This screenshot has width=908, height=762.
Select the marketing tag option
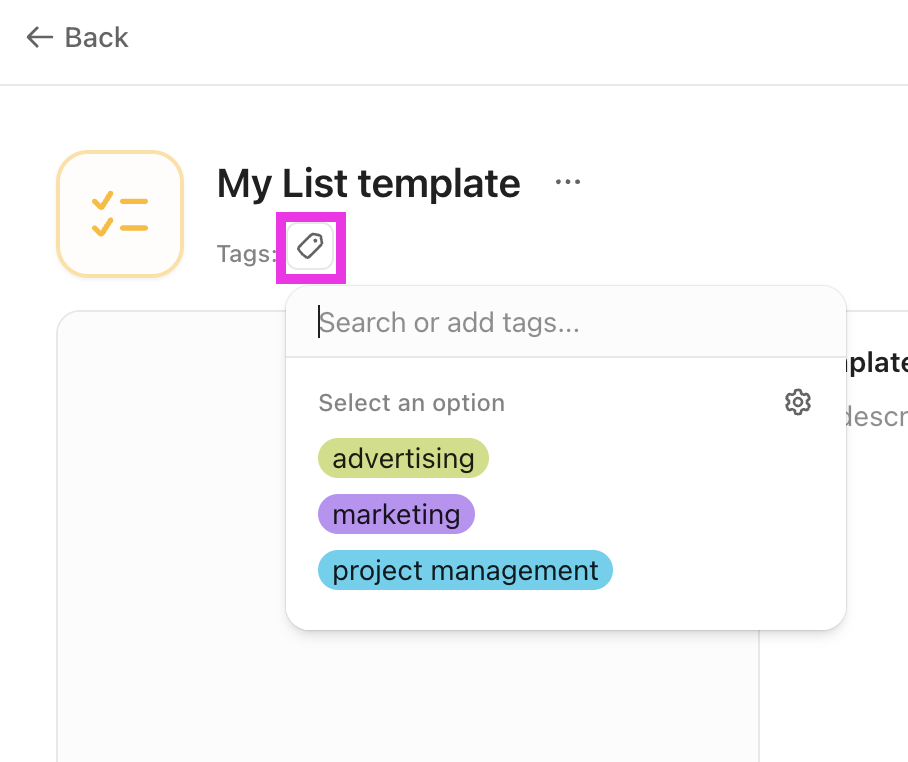pos(396,514)
